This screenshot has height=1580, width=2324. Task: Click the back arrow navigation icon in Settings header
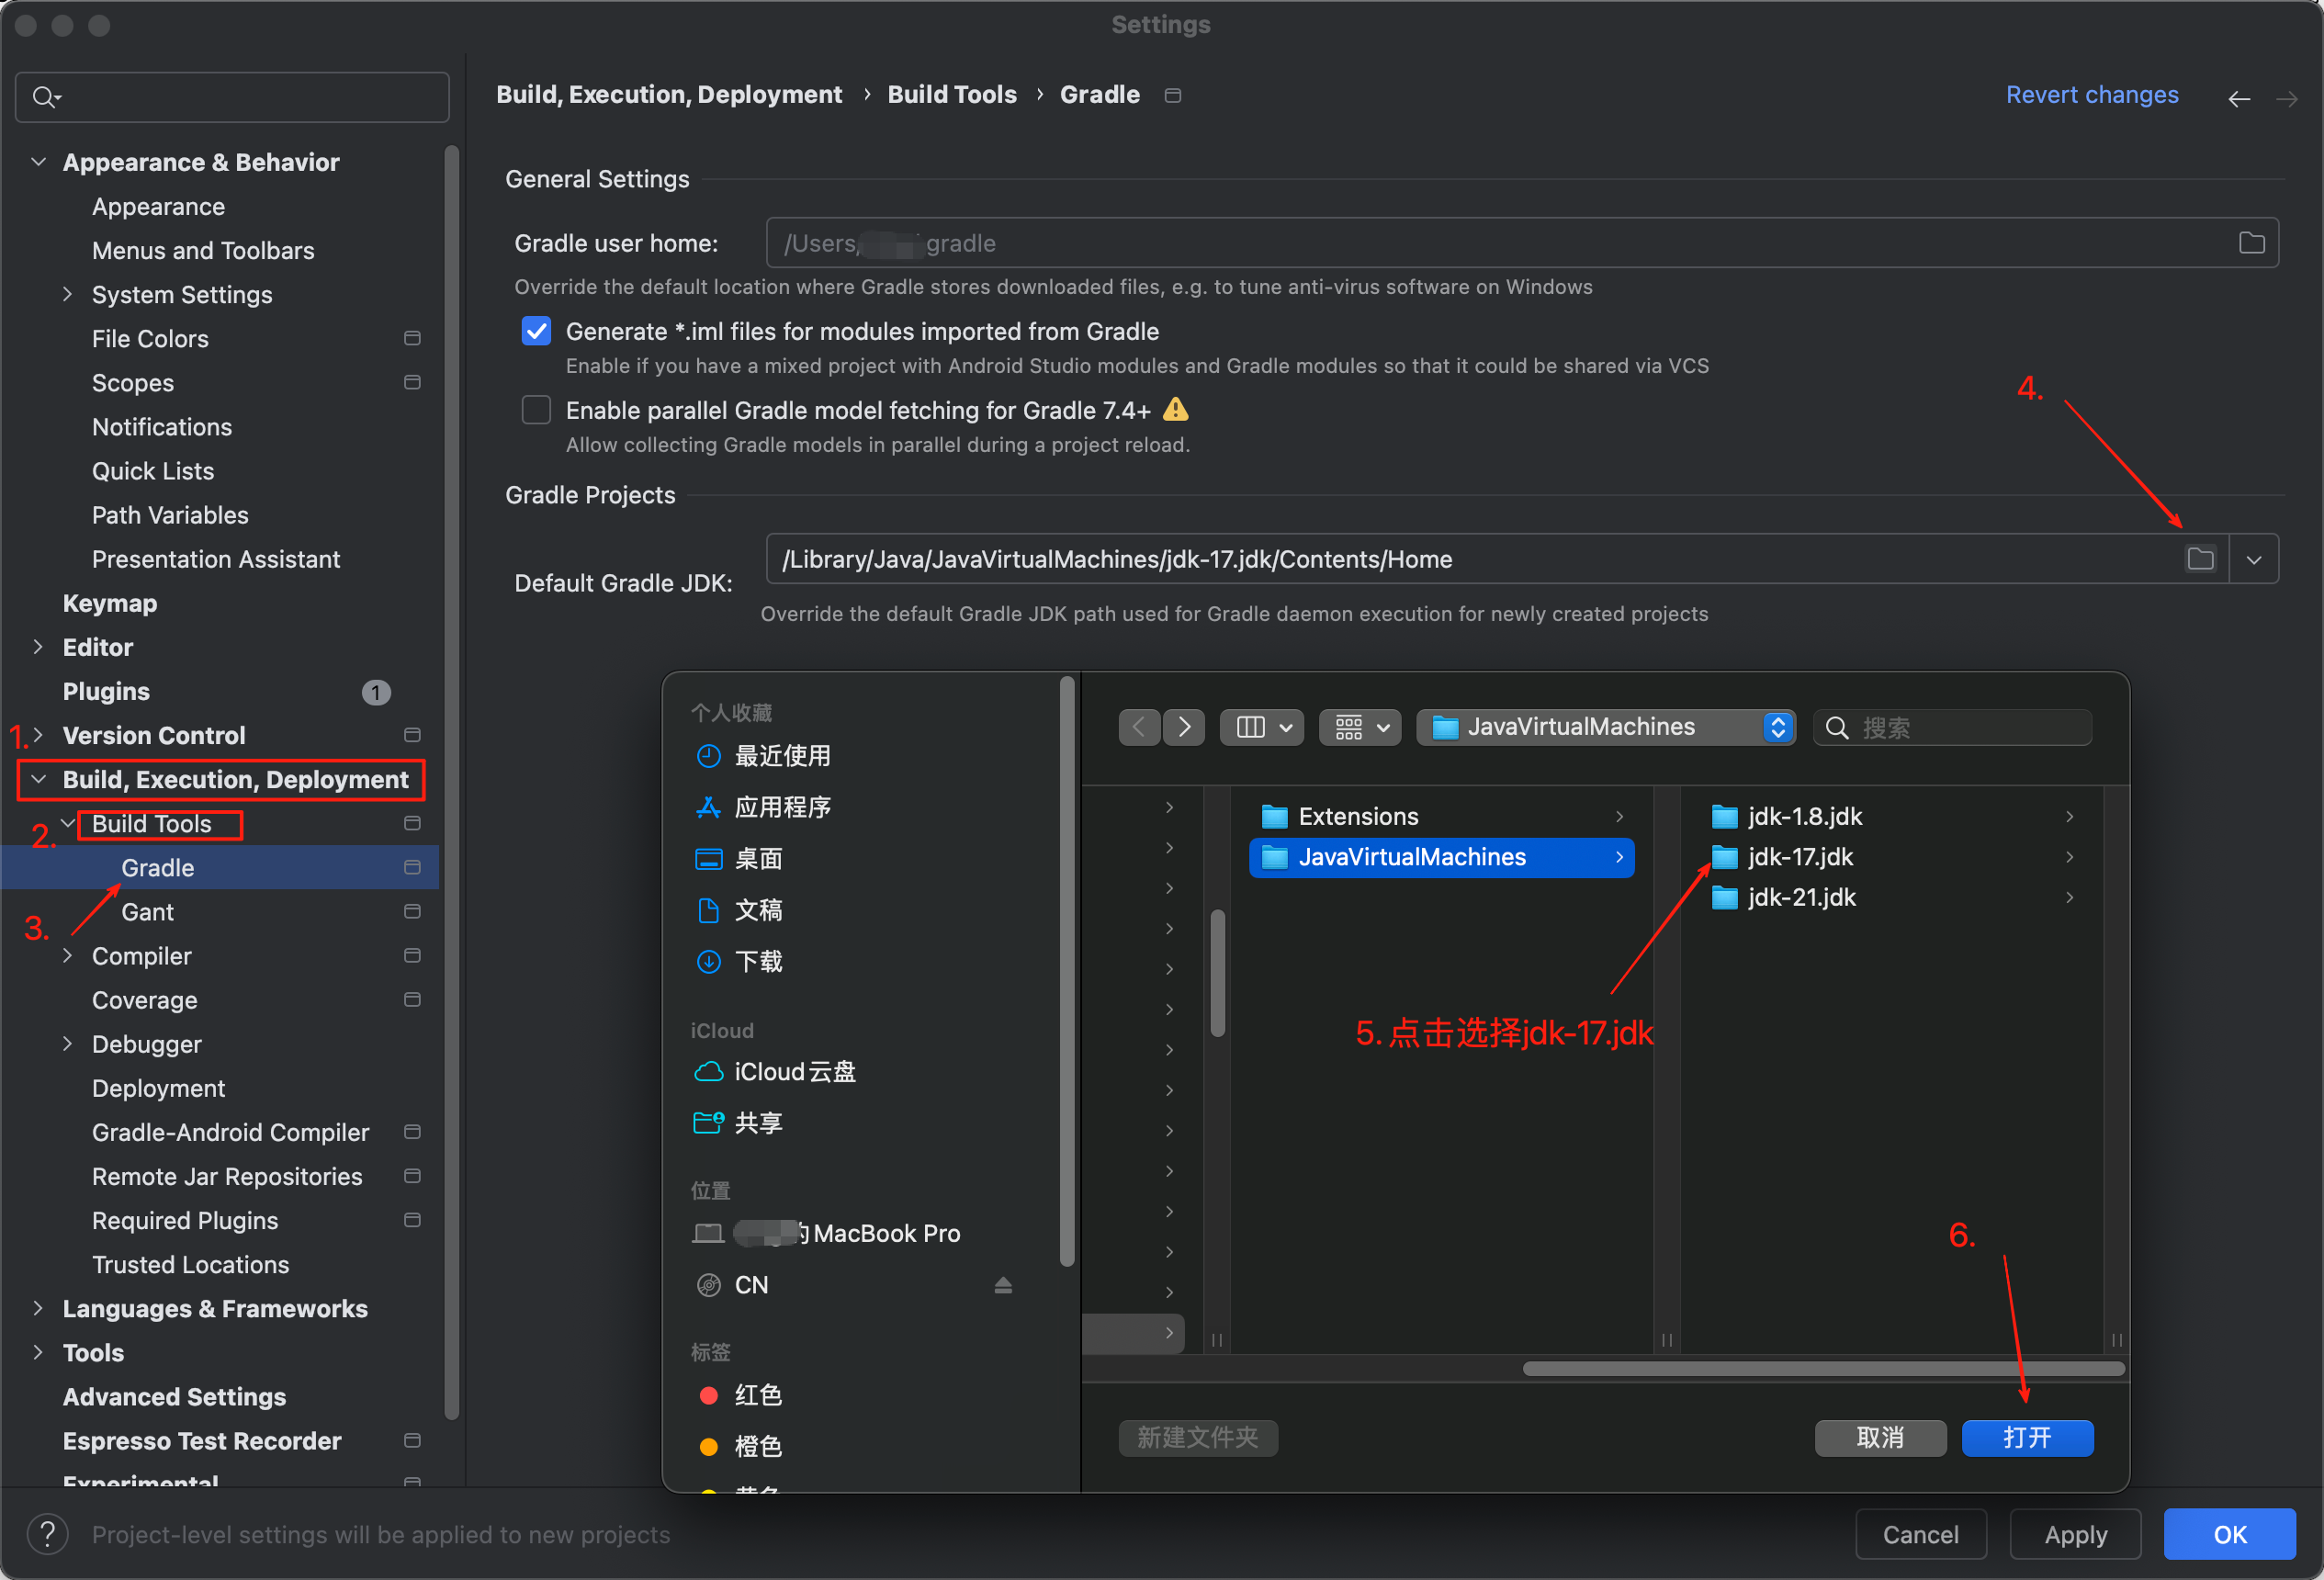coord(2239,98)
